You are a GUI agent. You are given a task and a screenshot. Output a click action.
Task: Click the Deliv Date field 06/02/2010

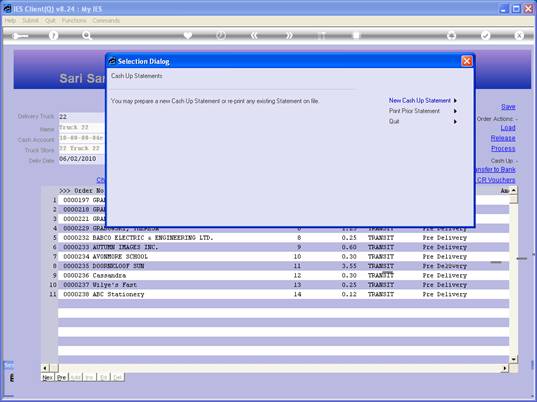[82, 159]
